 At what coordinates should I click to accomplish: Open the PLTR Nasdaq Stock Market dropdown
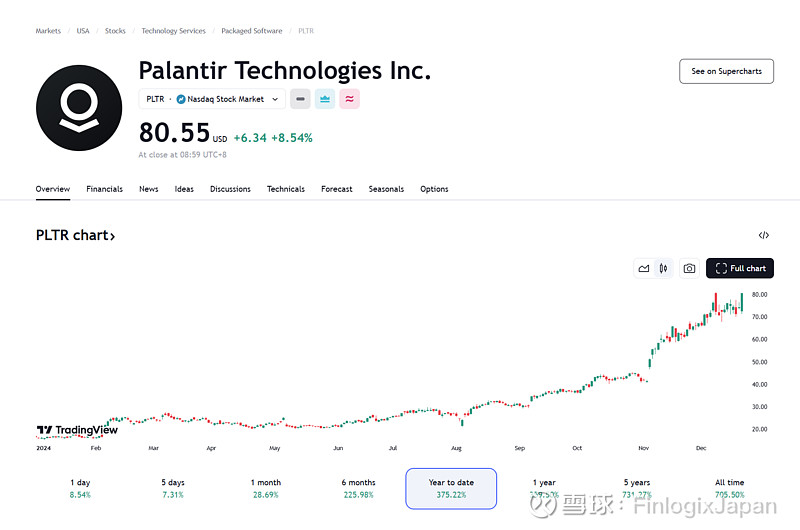(x=212, y=99)
